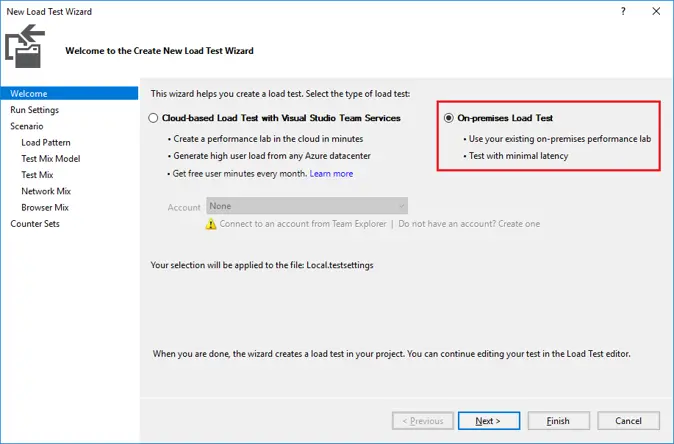Click the warning icon beside Connect message
The height and width of the screenshot is (444, 674).
(x=211, y=224)
